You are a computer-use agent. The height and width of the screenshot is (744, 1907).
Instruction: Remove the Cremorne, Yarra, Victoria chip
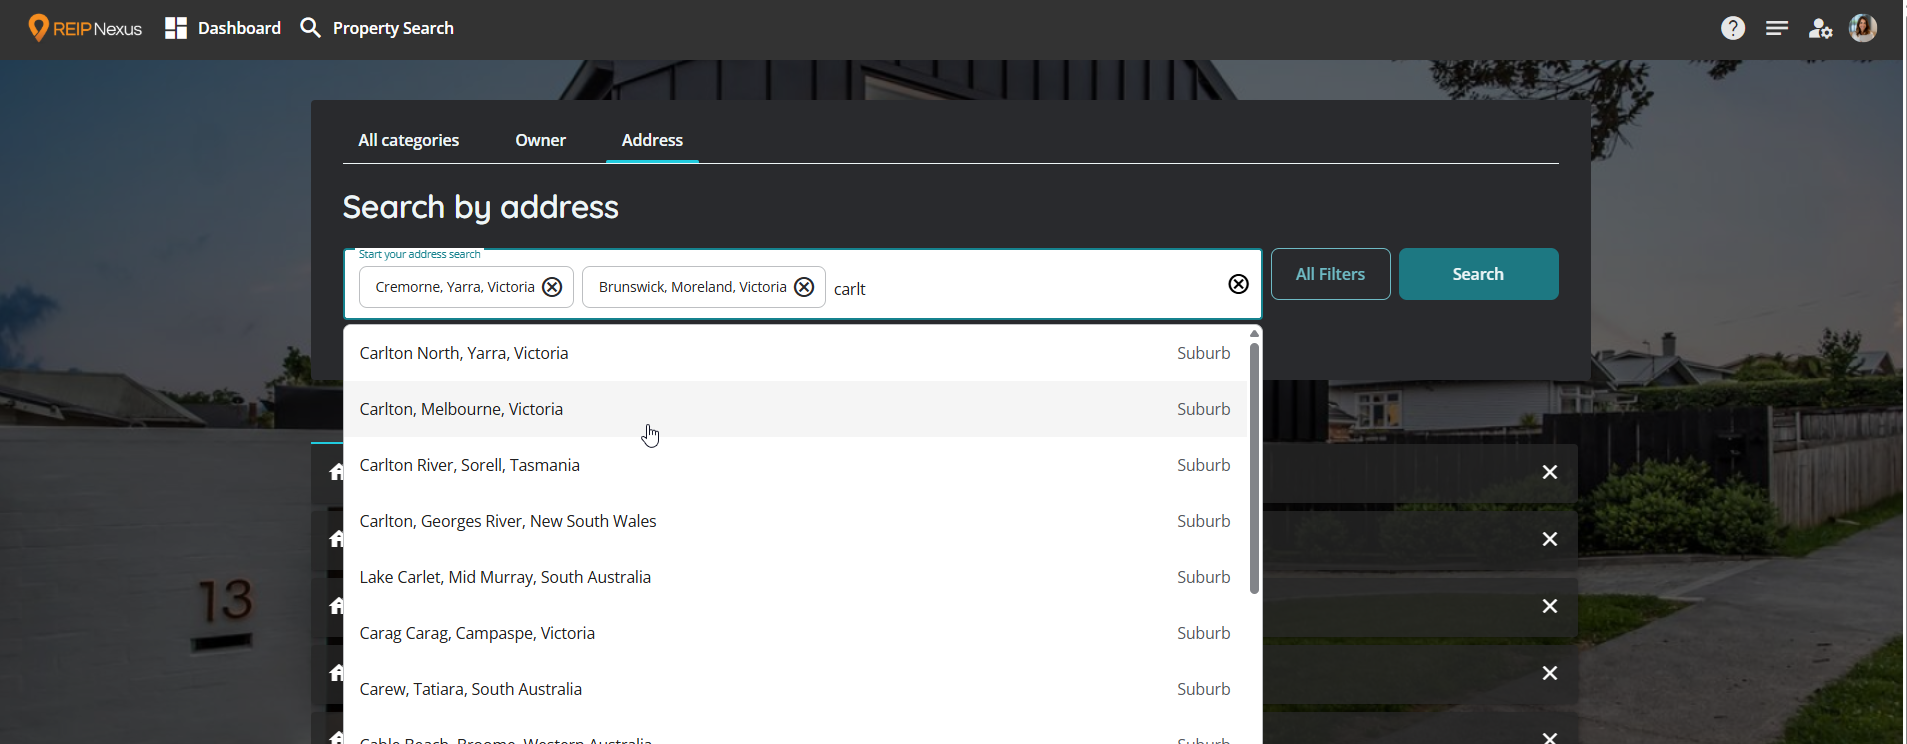click(x=552, y=287)
